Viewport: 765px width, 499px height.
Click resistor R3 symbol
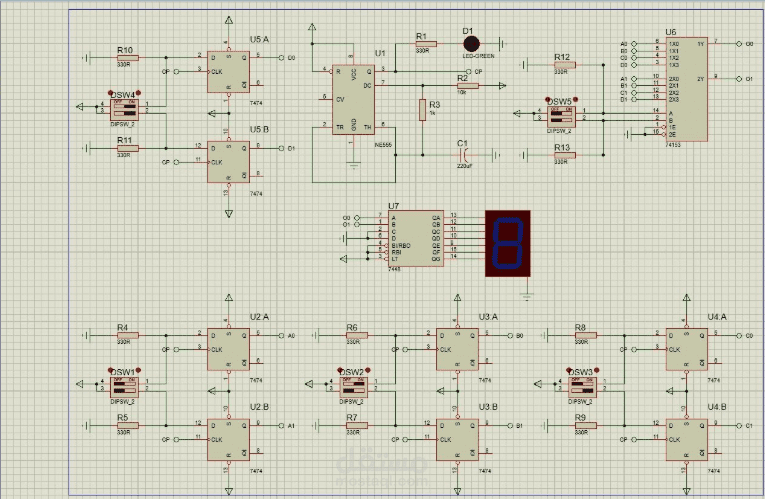point(423,110)
